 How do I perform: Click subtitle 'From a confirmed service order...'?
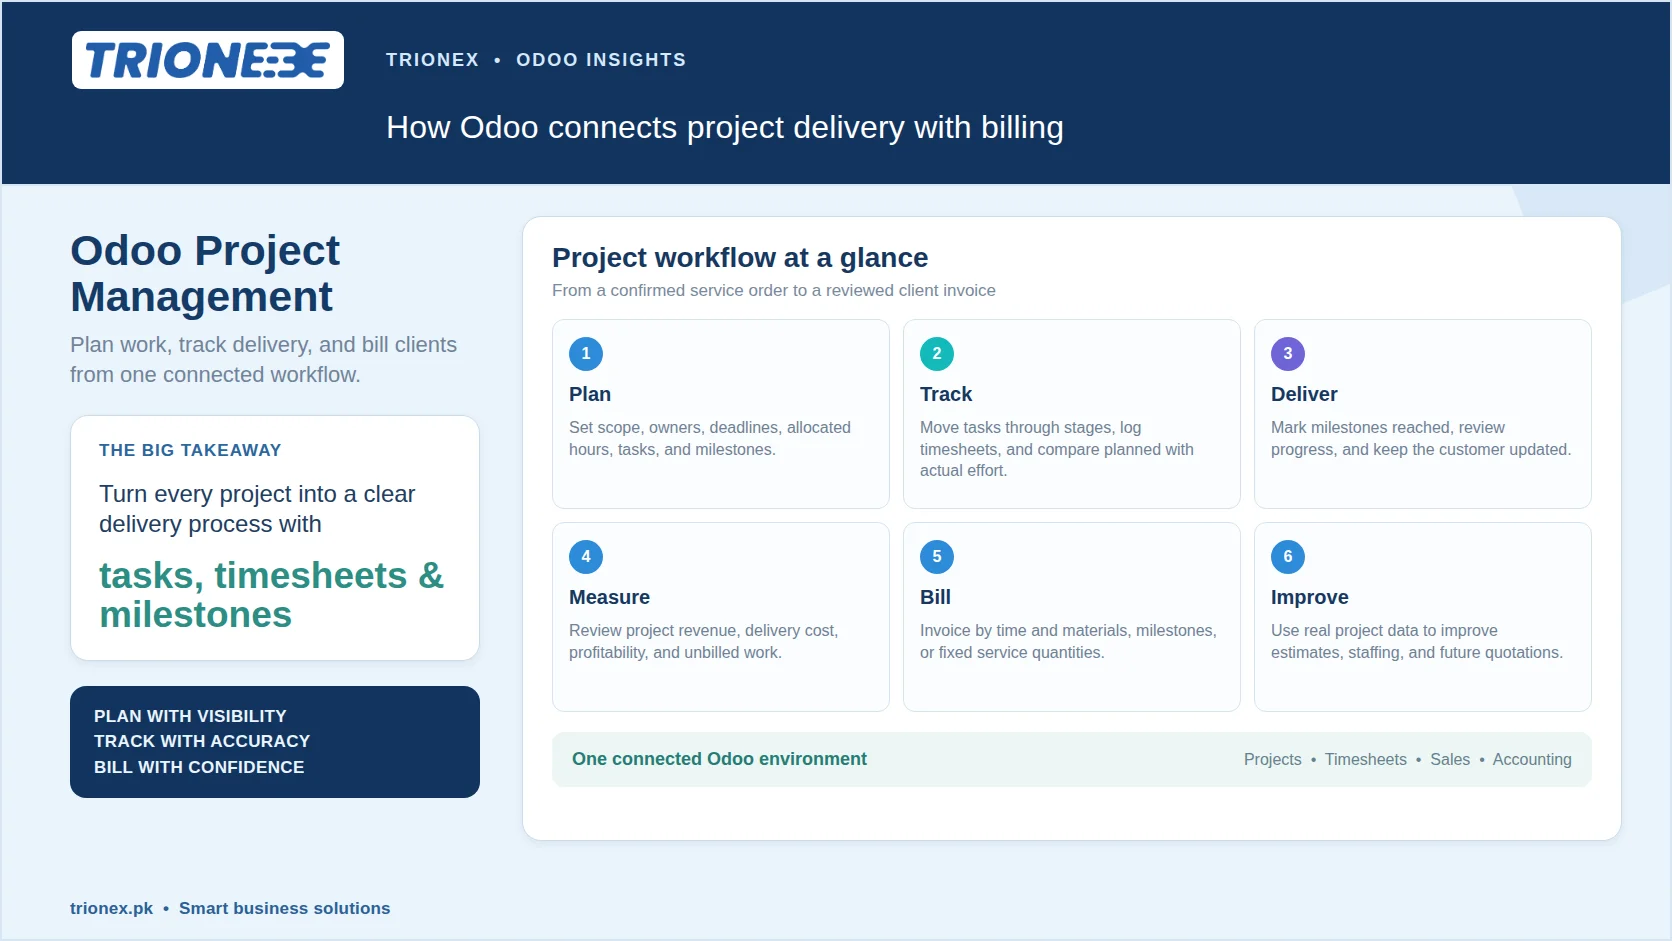pyautogui.click(x=774, y=290)
